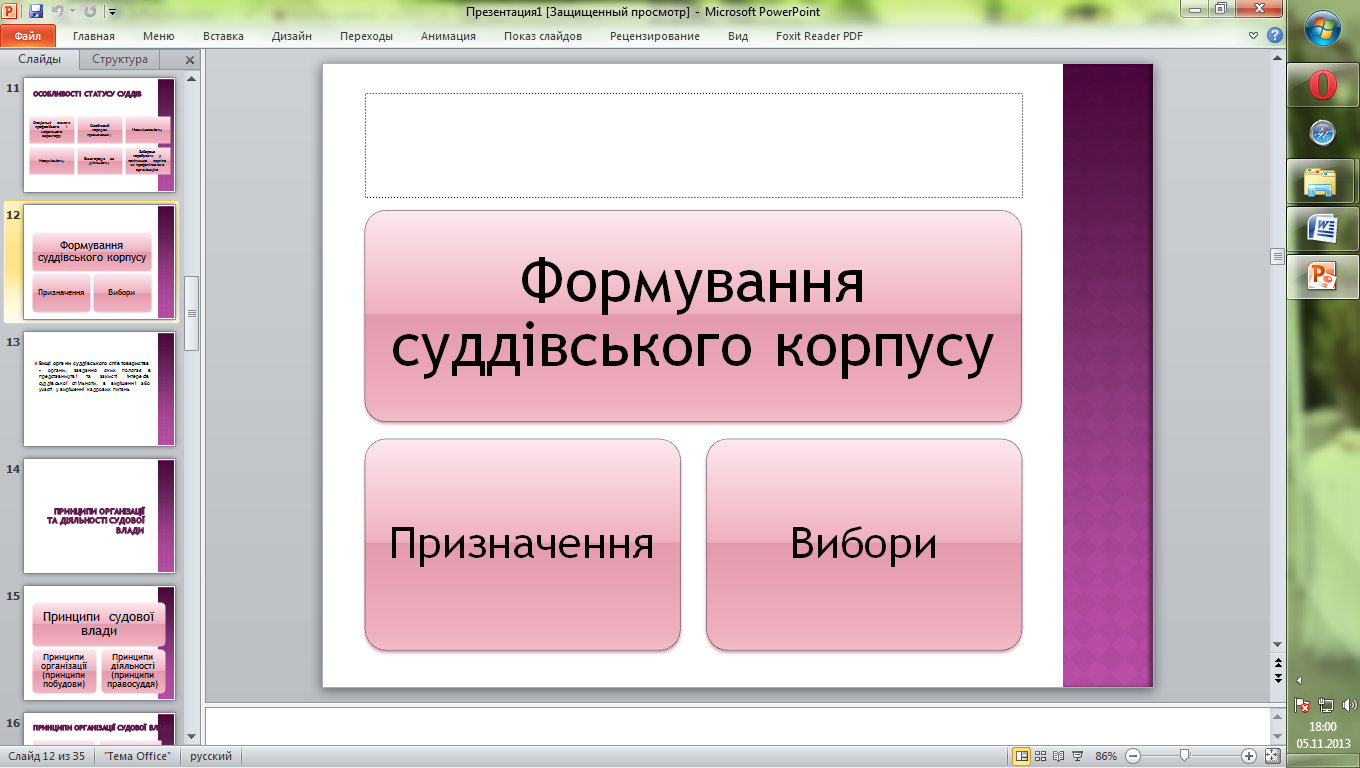Click the 86% zoom level button
The width and height of the screenshot is (1360, 768).
tap(1106, 756)
